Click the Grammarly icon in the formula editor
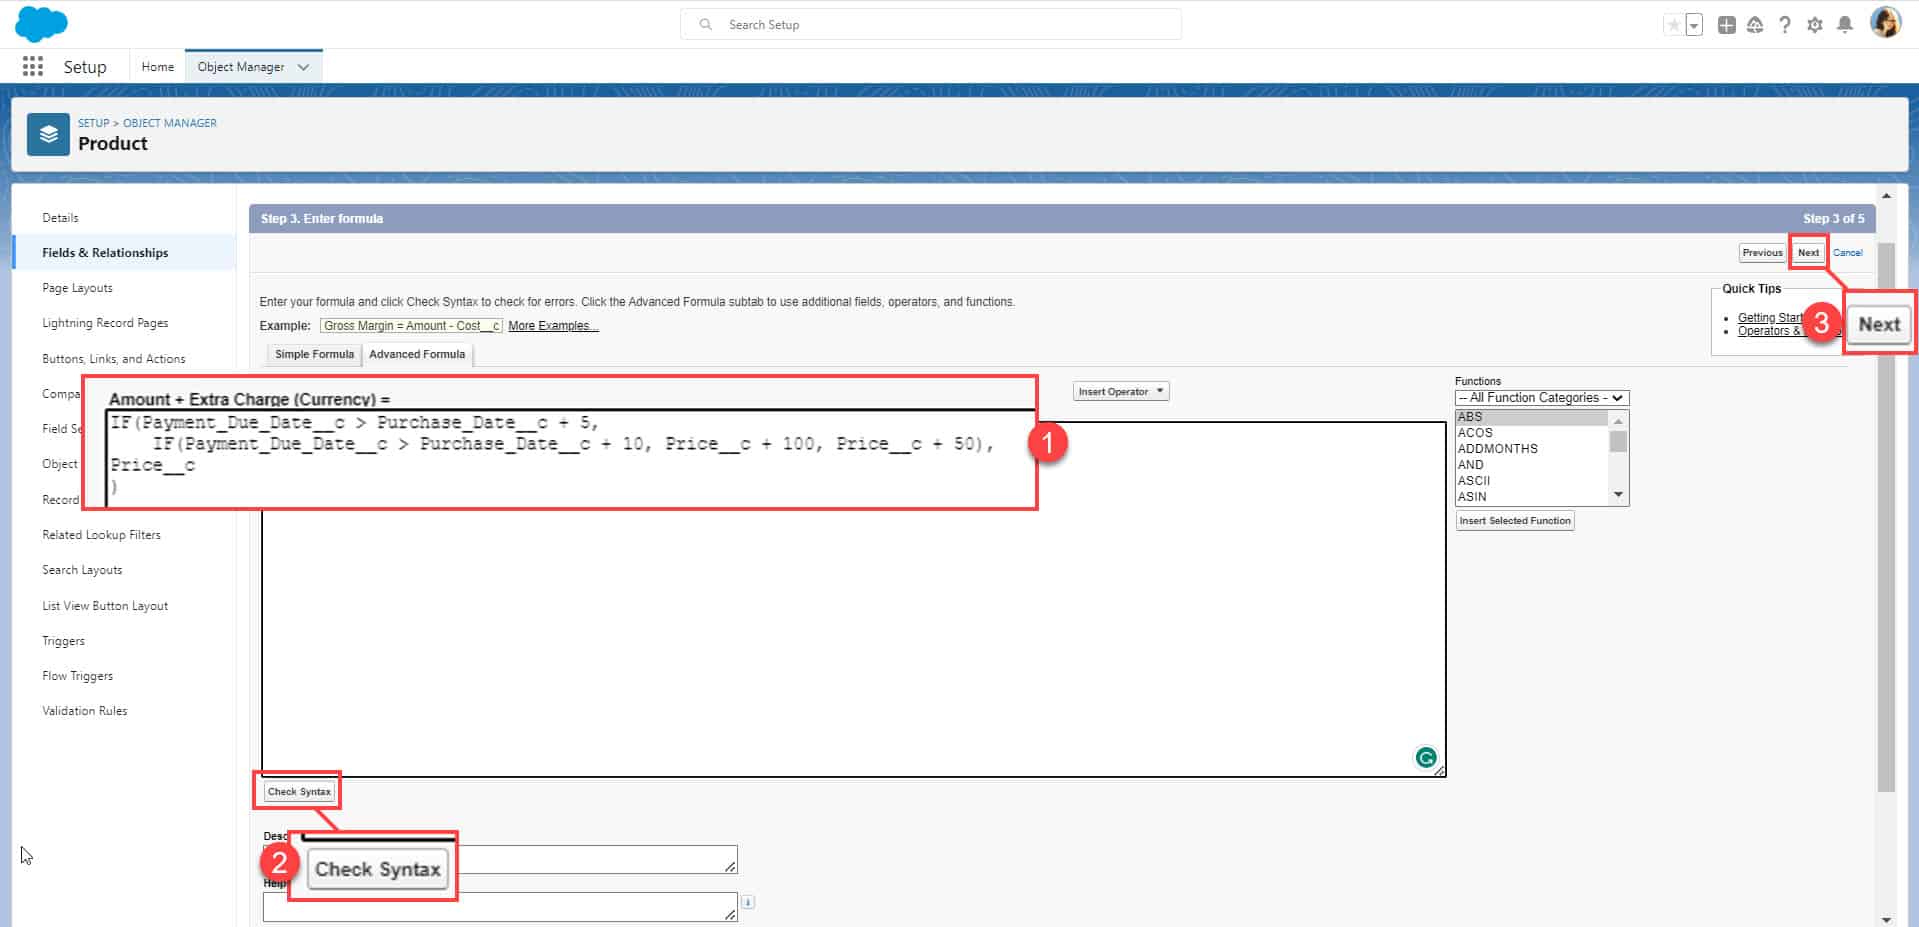Screen dimensions: 1919x927 pos(1426,757)
